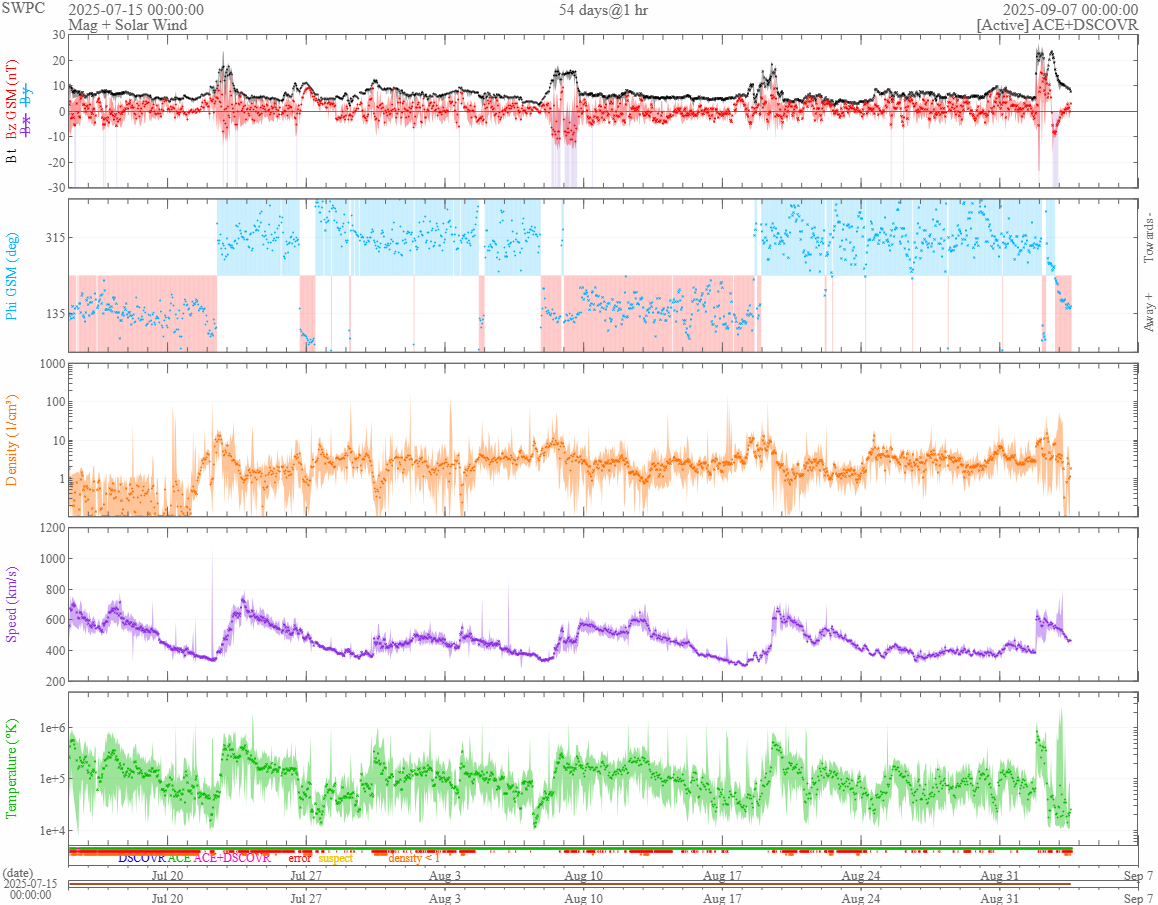Select the green ACE legend entry
Screen dimensions: 1158x905
pos(179,858)
